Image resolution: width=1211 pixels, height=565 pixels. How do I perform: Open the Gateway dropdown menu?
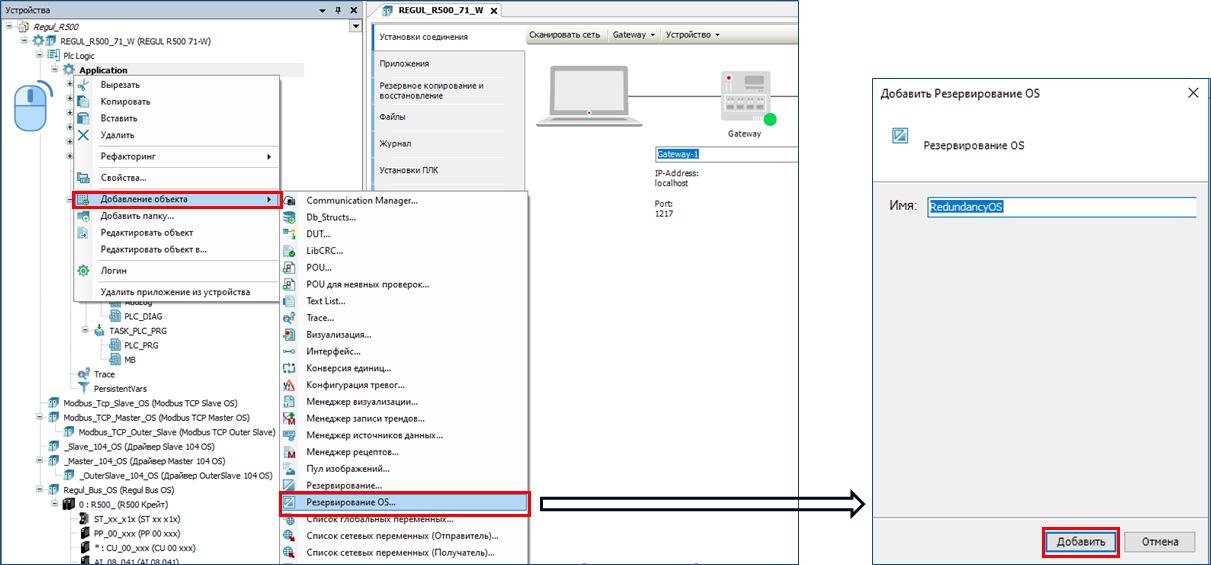(634, 35)
